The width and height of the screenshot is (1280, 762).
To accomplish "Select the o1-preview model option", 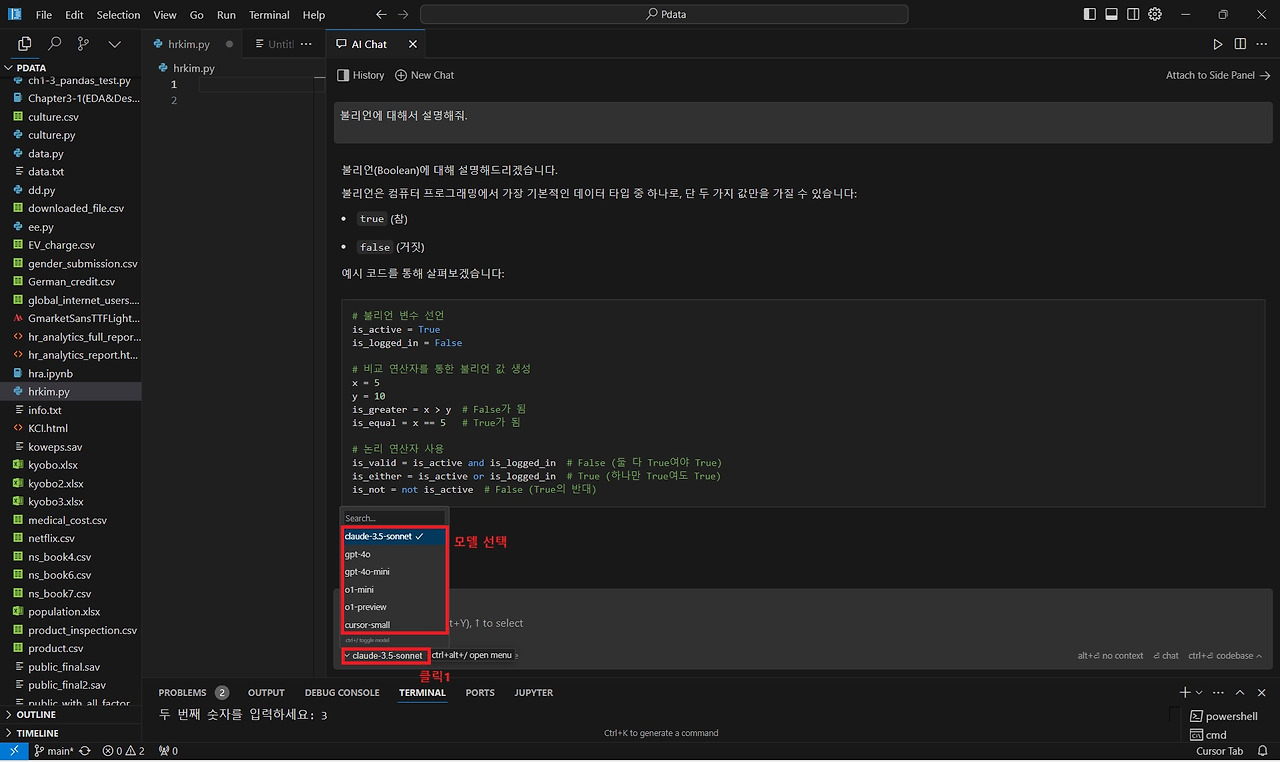I will tap(392, 607).
